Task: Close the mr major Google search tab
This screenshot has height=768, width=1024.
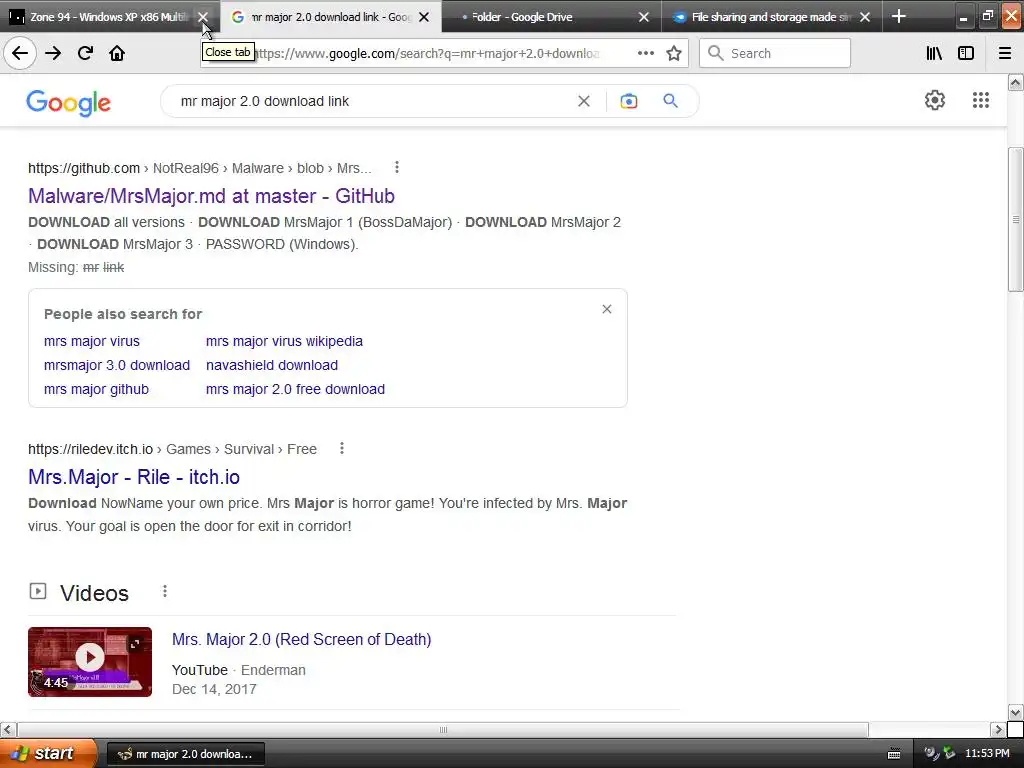Action: coord(424,17)
